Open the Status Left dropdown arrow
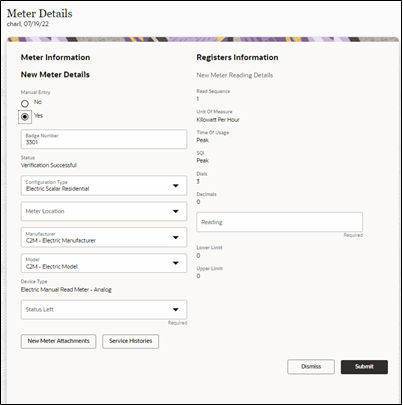 [176, 310]
